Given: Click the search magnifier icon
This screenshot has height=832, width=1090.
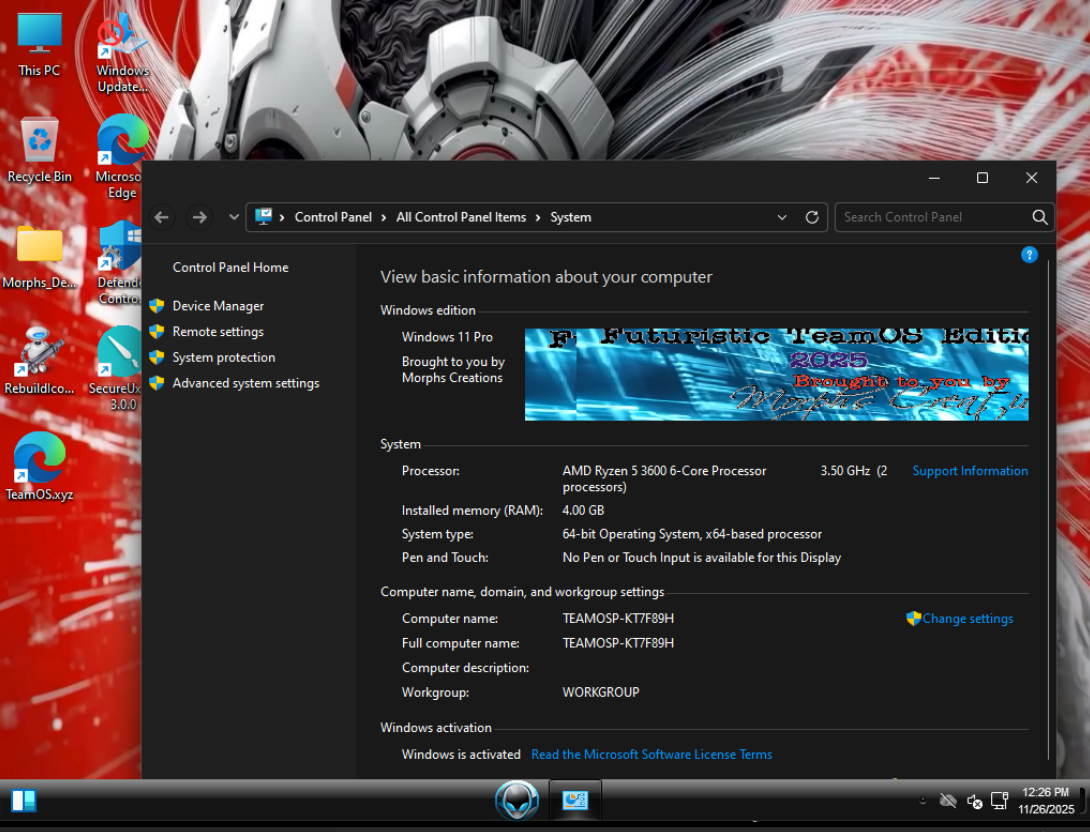Looking at the screenshot, I should 1040,217.
